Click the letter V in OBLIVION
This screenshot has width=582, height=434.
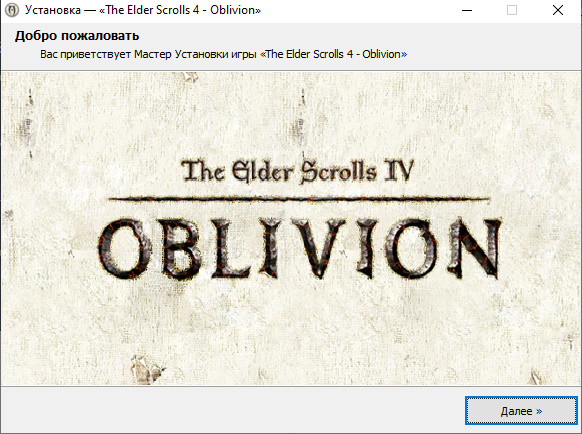318,248
